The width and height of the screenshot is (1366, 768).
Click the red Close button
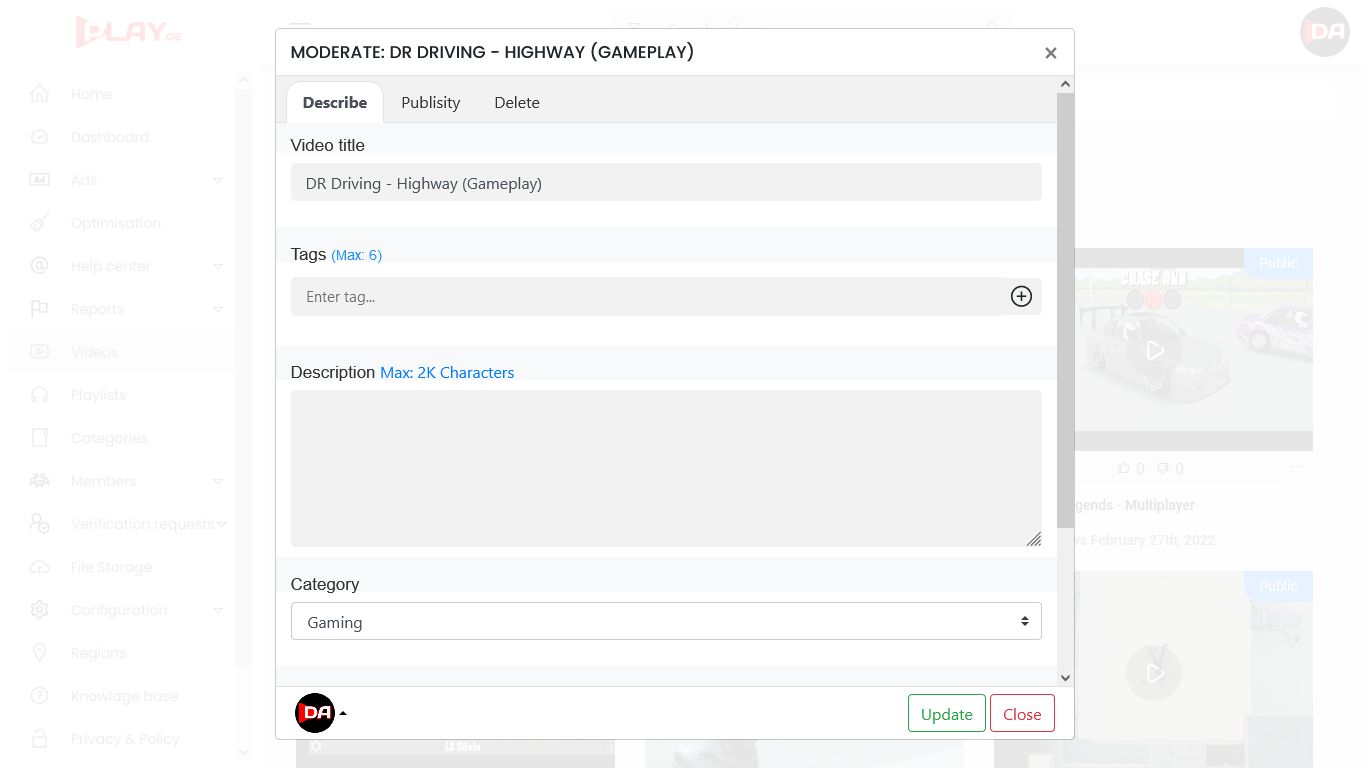1022,713
